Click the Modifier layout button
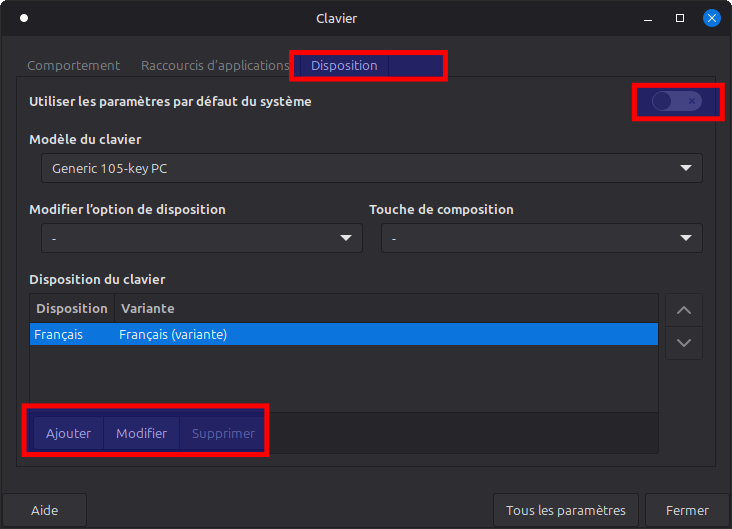The image size is (732, 529). point(141,433)
